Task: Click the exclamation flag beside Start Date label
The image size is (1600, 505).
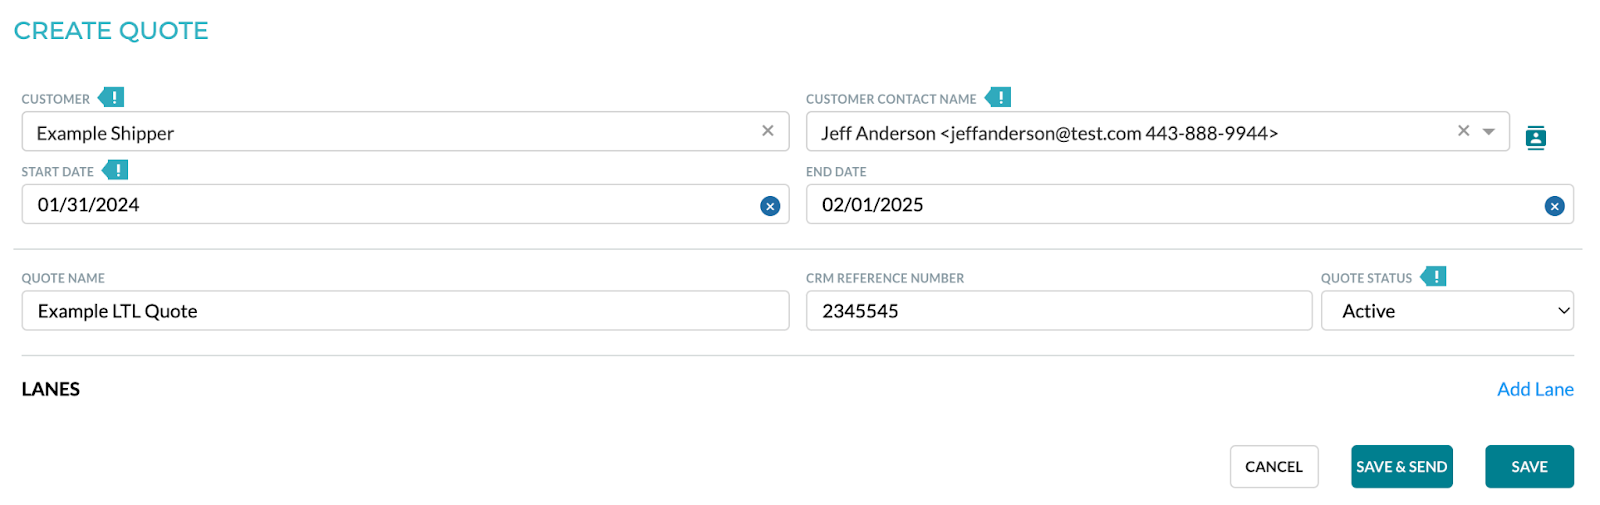Action: click(x=116, y=170)
